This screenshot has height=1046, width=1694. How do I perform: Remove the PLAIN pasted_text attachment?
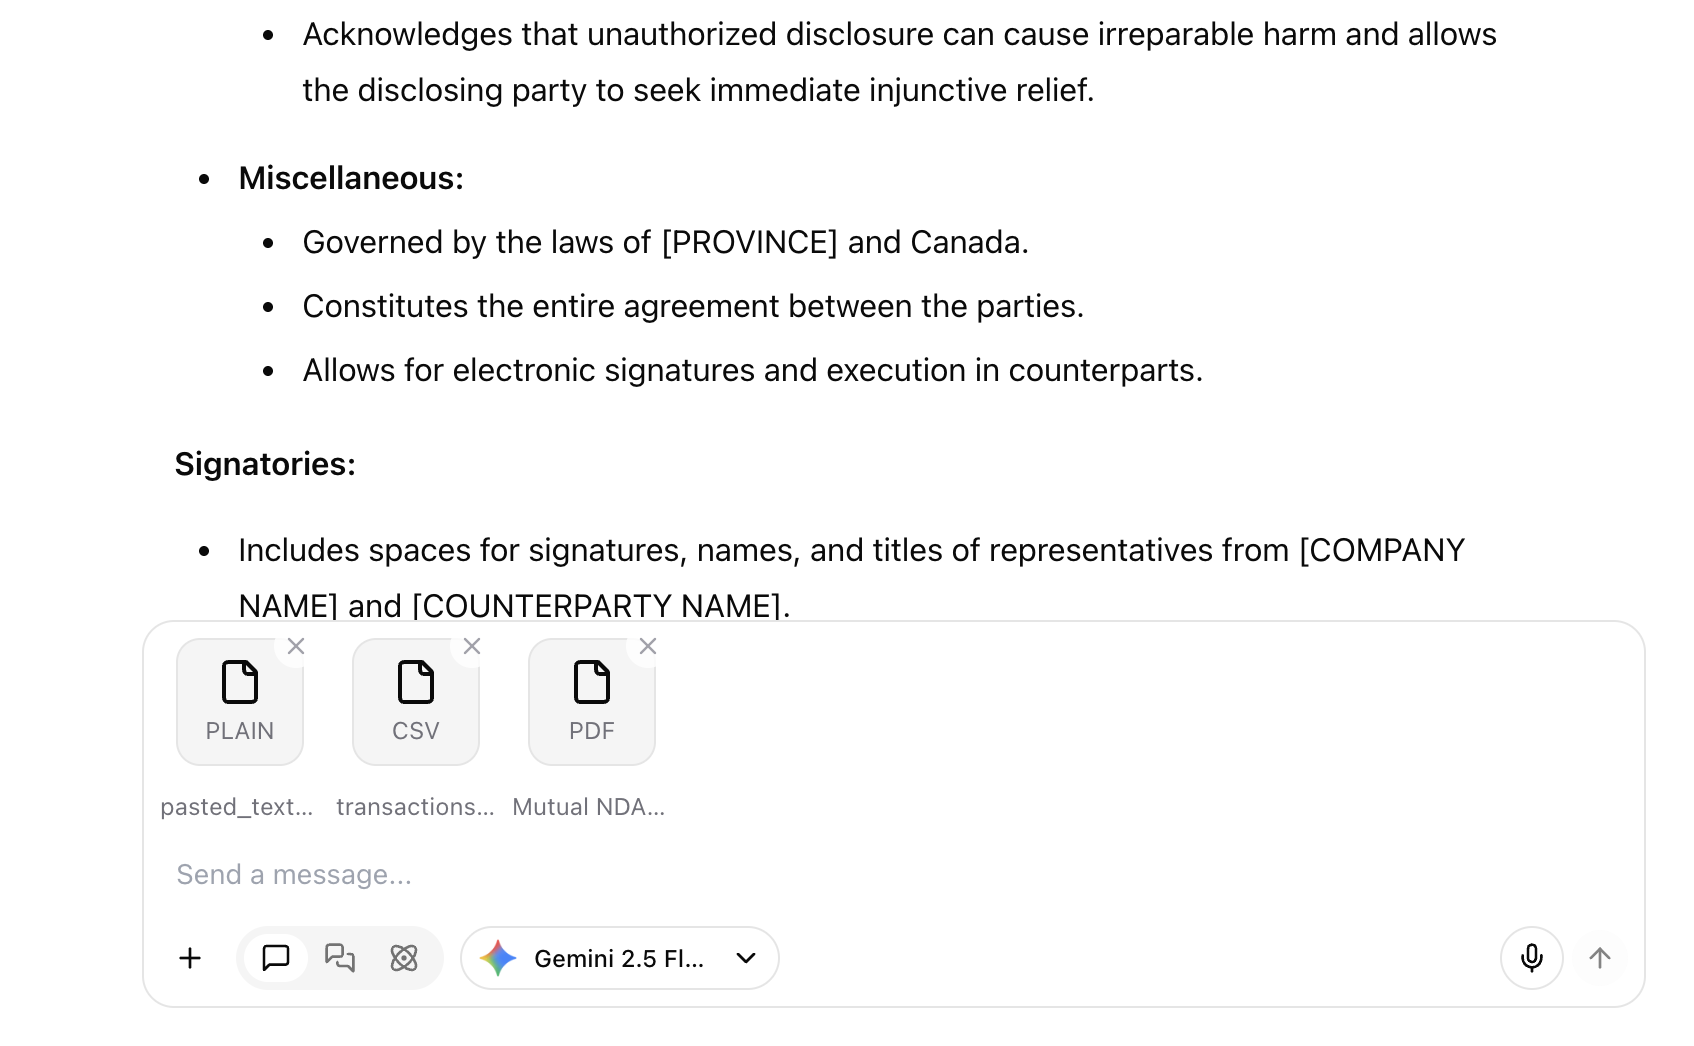[x=296, y=646]
